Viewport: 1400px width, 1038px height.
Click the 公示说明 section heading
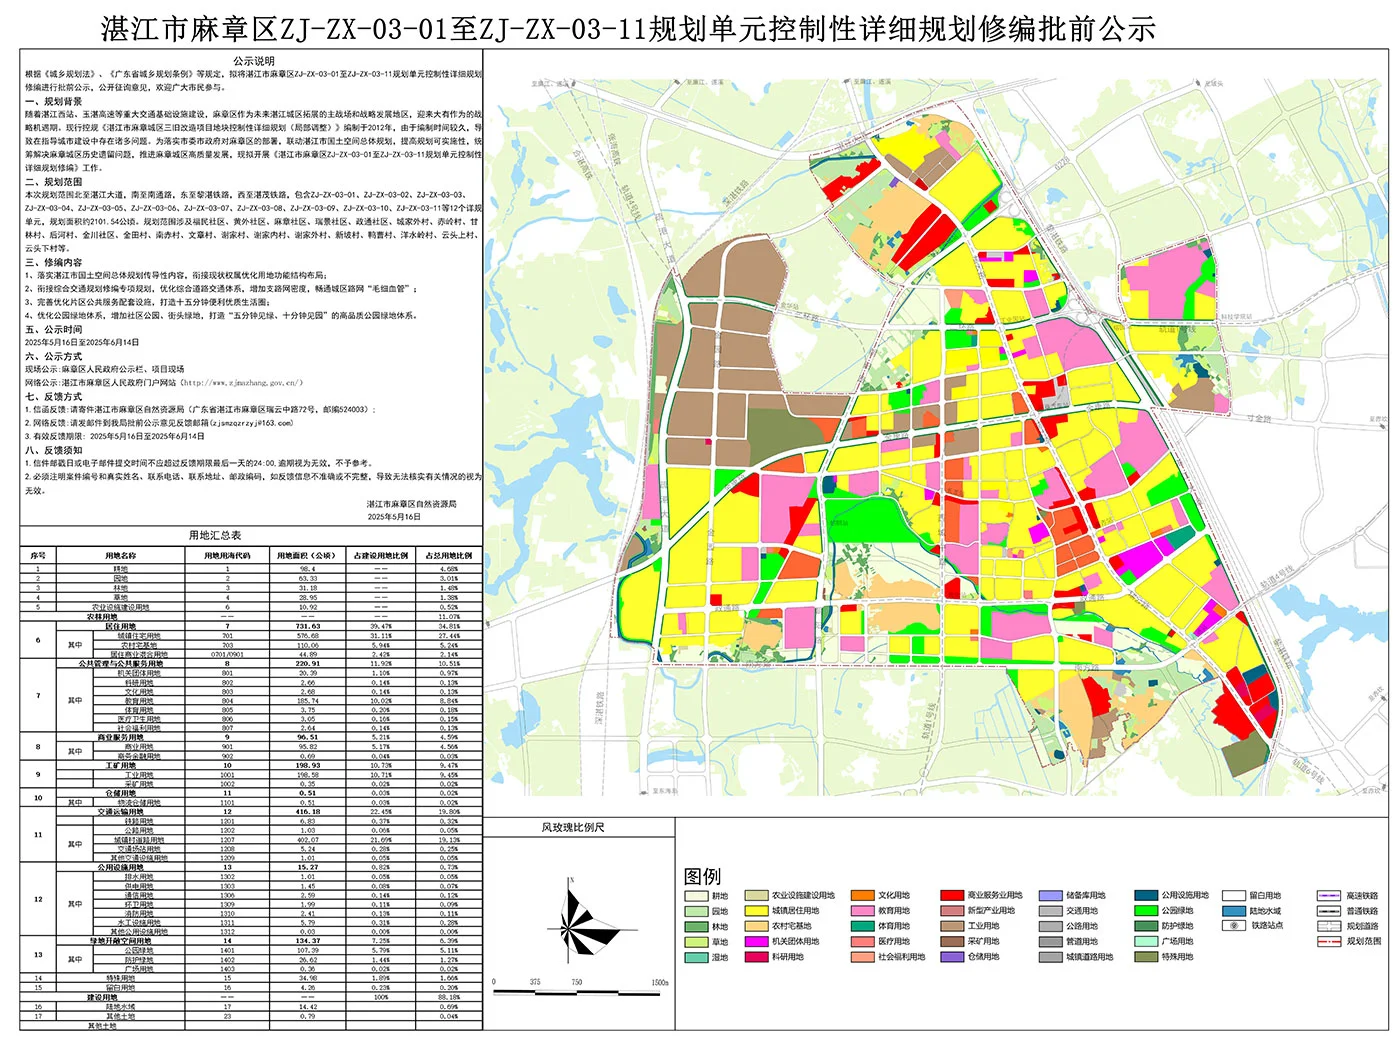pos(253,61)
